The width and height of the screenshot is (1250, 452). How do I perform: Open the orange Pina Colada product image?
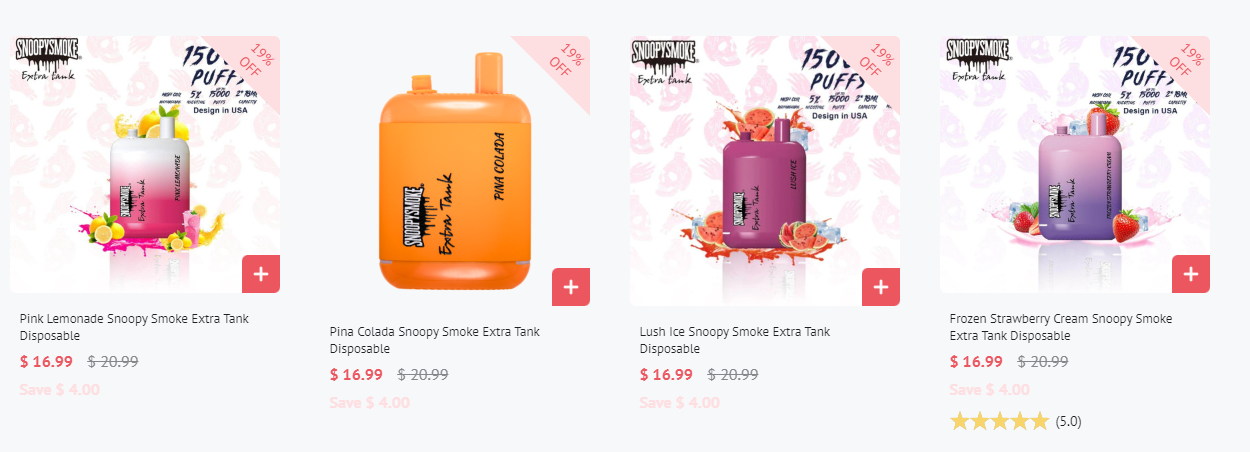click(x=455, y=171)
